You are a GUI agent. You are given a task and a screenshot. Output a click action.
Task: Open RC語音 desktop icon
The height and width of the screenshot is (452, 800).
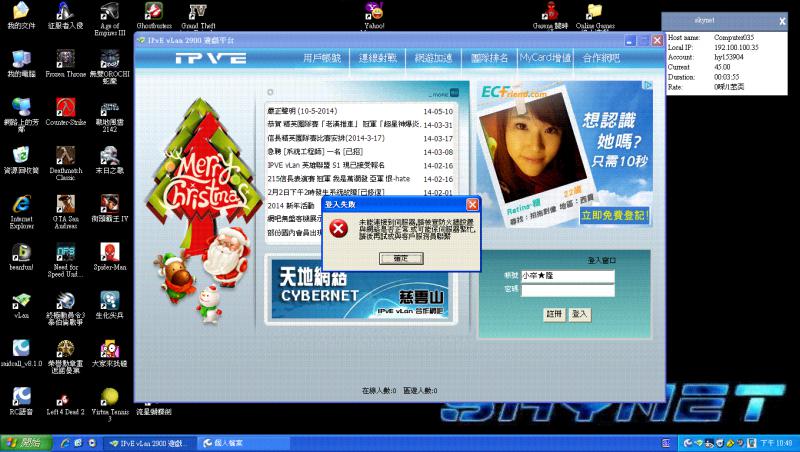pos(21,401)
